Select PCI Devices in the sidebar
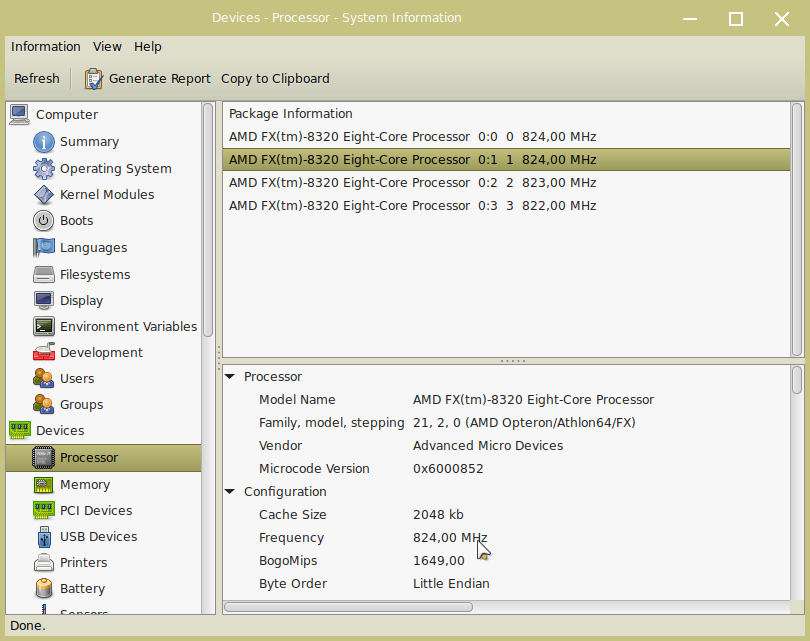This screenshot has width=810, height=641. point(103,510)
